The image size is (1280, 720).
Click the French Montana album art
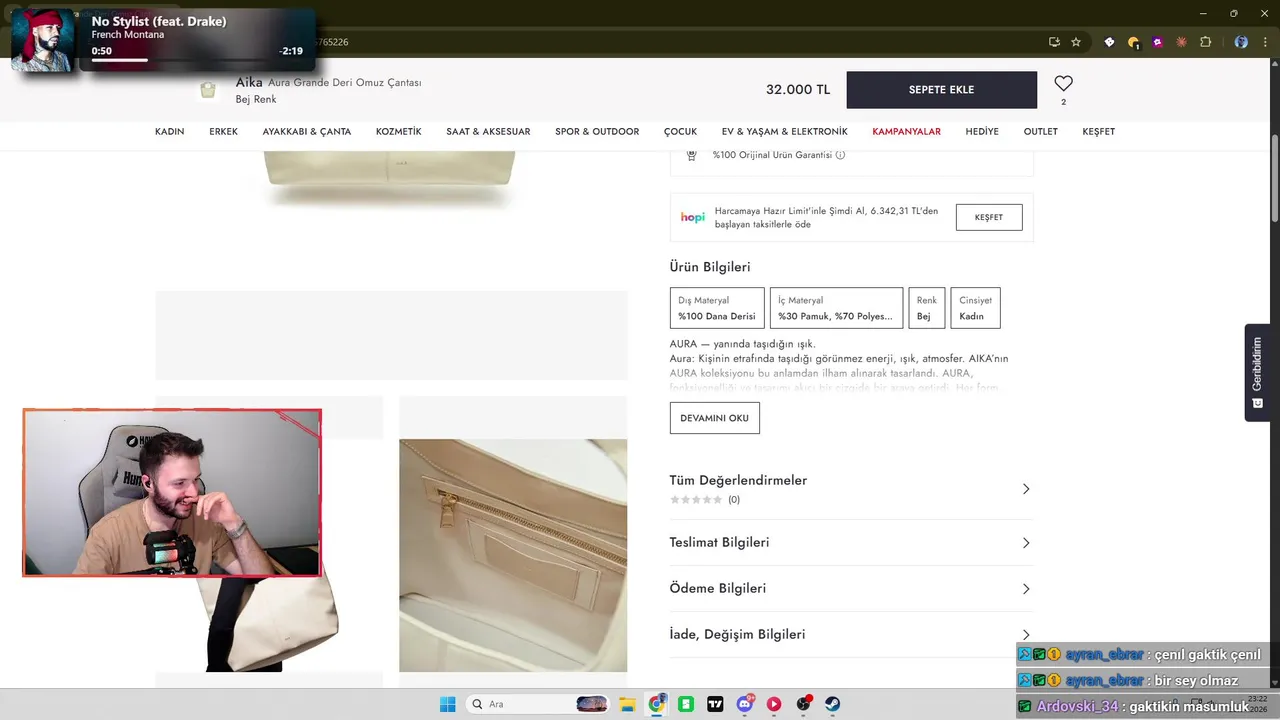(x=43, y=41)
